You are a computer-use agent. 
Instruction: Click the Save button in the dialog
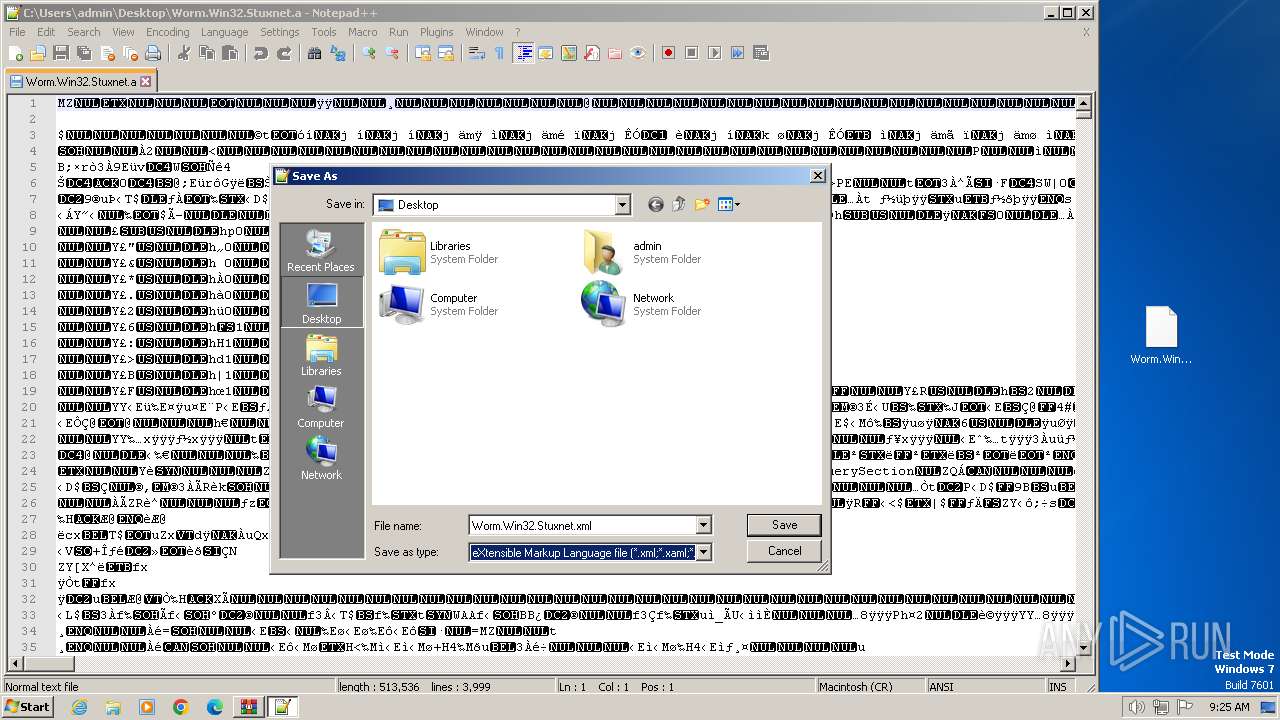pyautogui.click(x=784, y=525)
